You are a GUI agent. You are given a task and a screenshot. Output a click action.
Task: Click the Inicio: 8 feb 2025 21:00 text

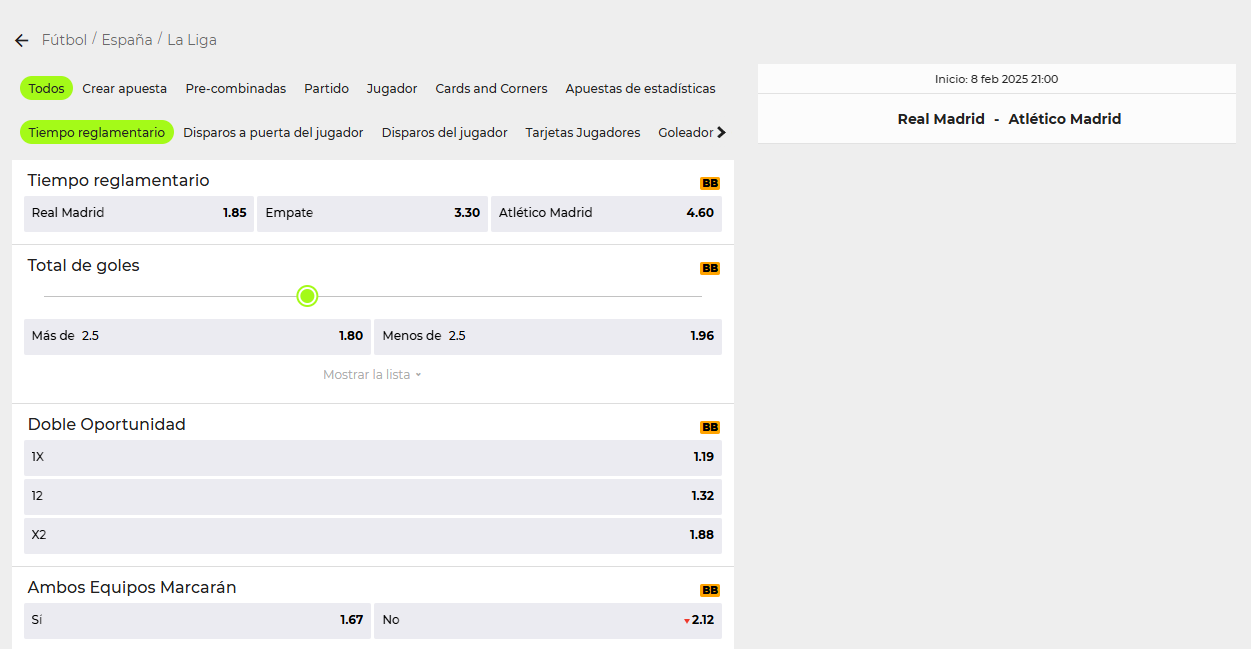pos(996,79)
